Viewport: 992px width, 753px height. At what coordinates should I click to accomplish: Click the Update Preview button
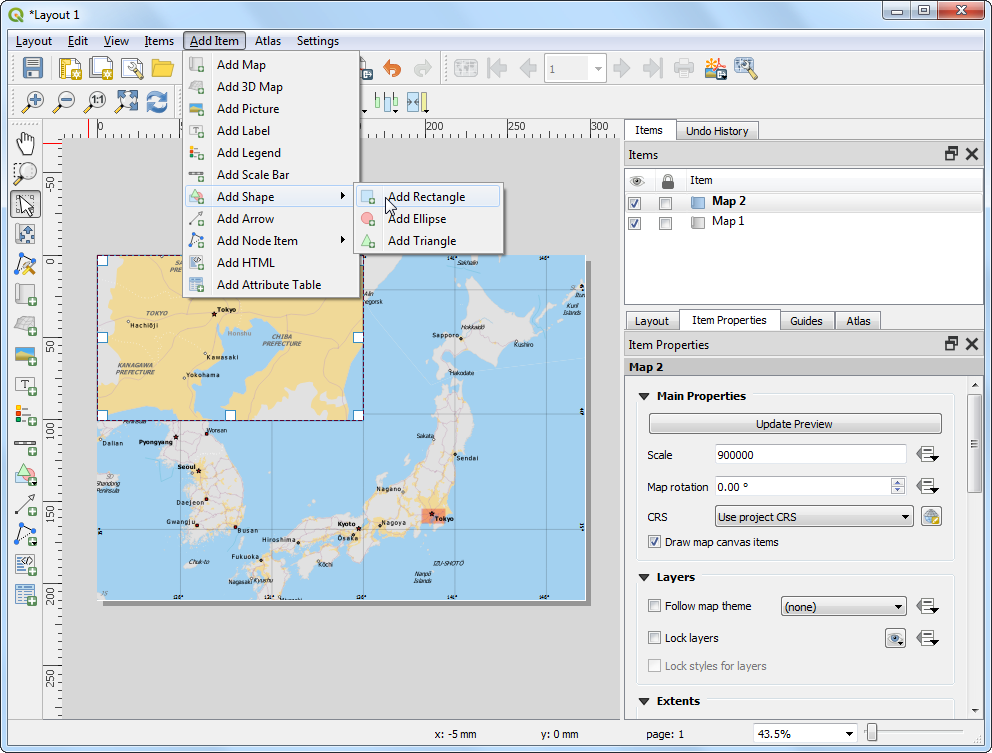795,424
